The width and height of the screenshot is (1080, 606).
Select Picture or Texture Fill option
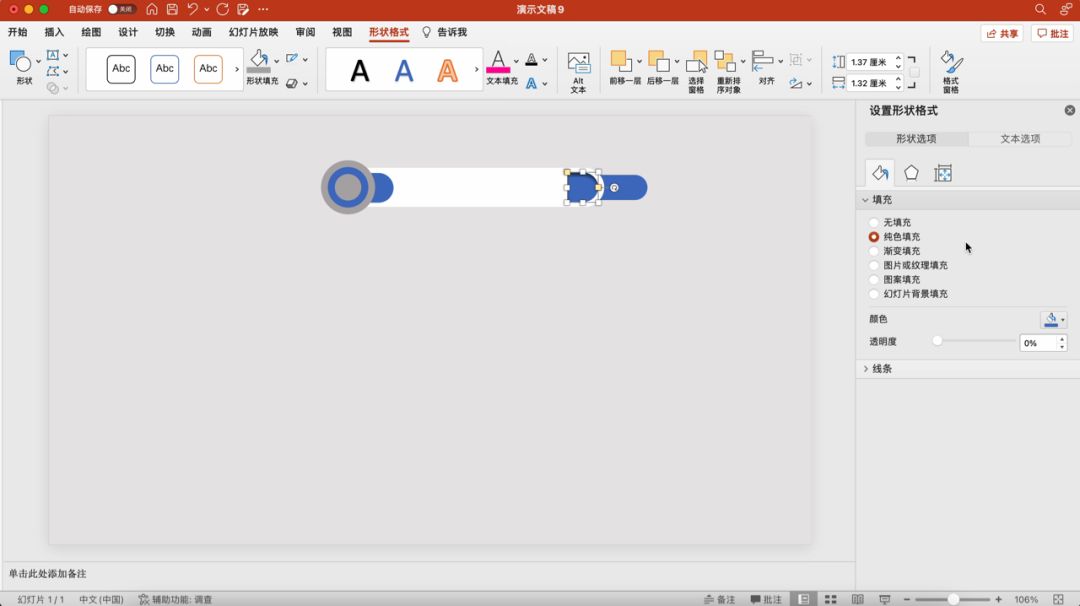(x=873, y=265)
